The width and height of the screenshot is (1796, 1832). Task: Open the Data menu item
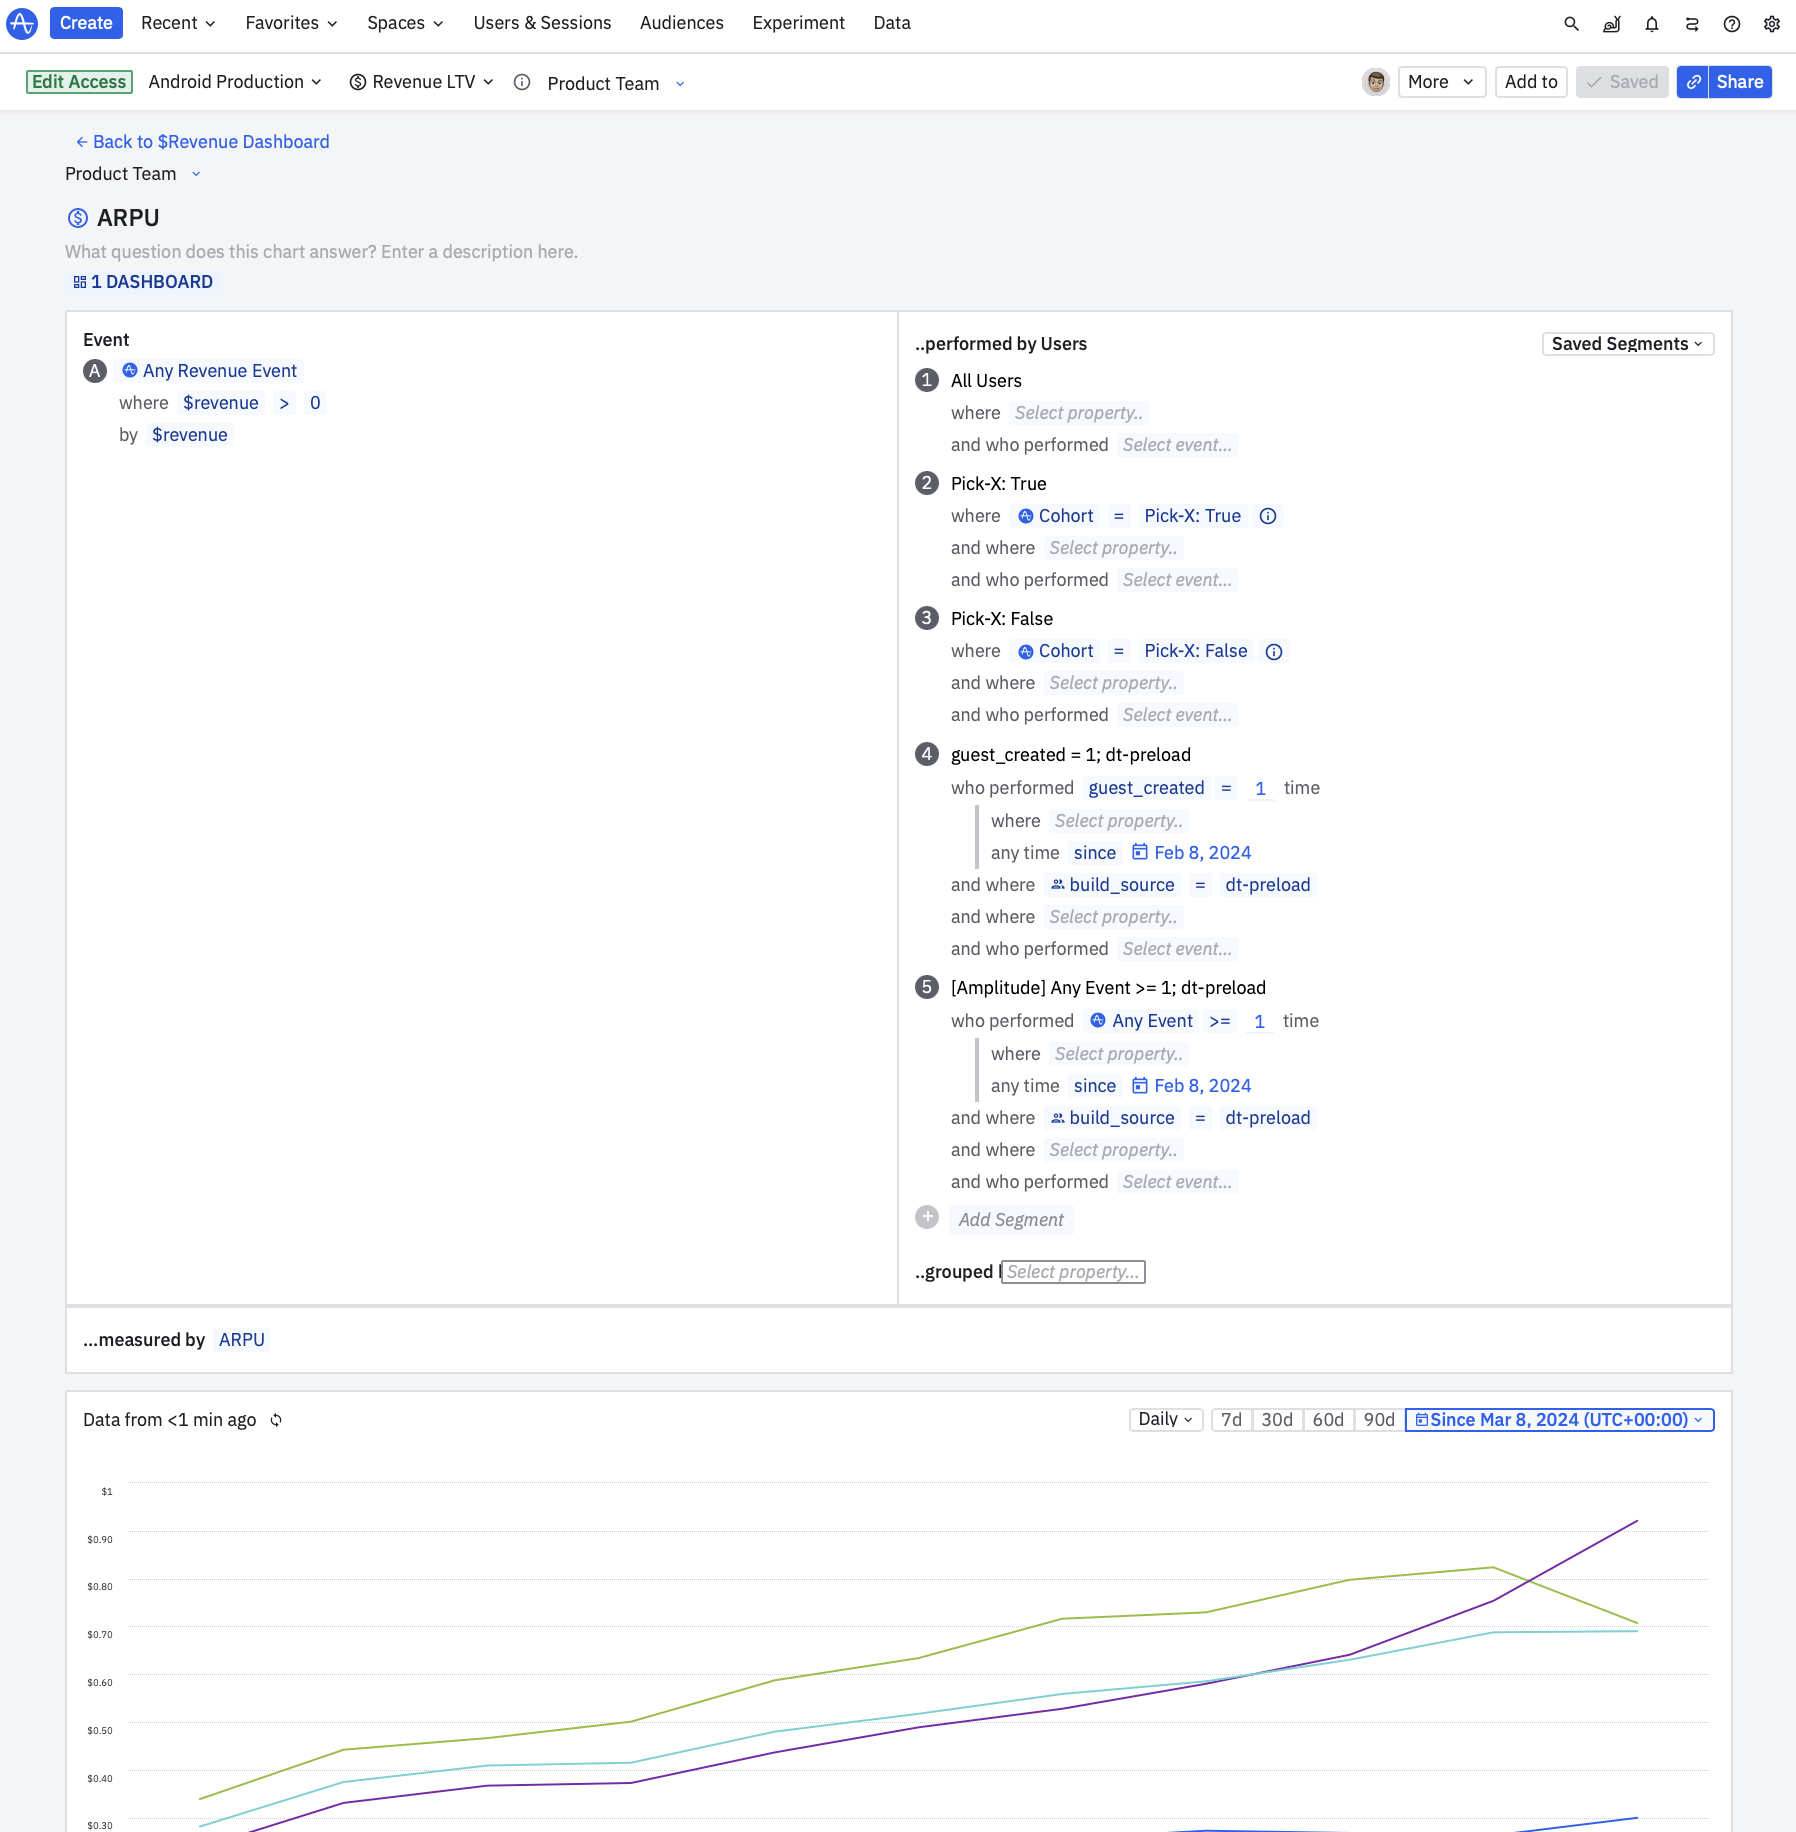(x=892, y=23)
